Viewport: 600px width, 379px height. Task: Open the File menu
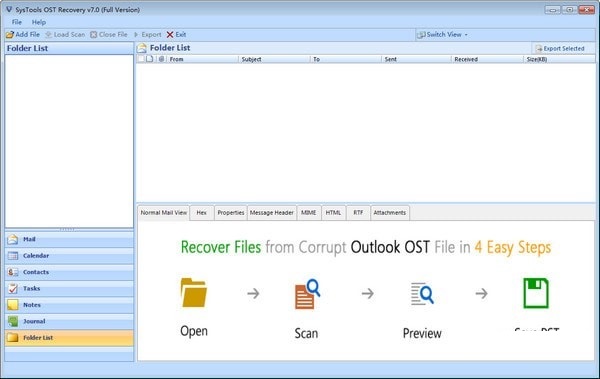click(17, 22)
